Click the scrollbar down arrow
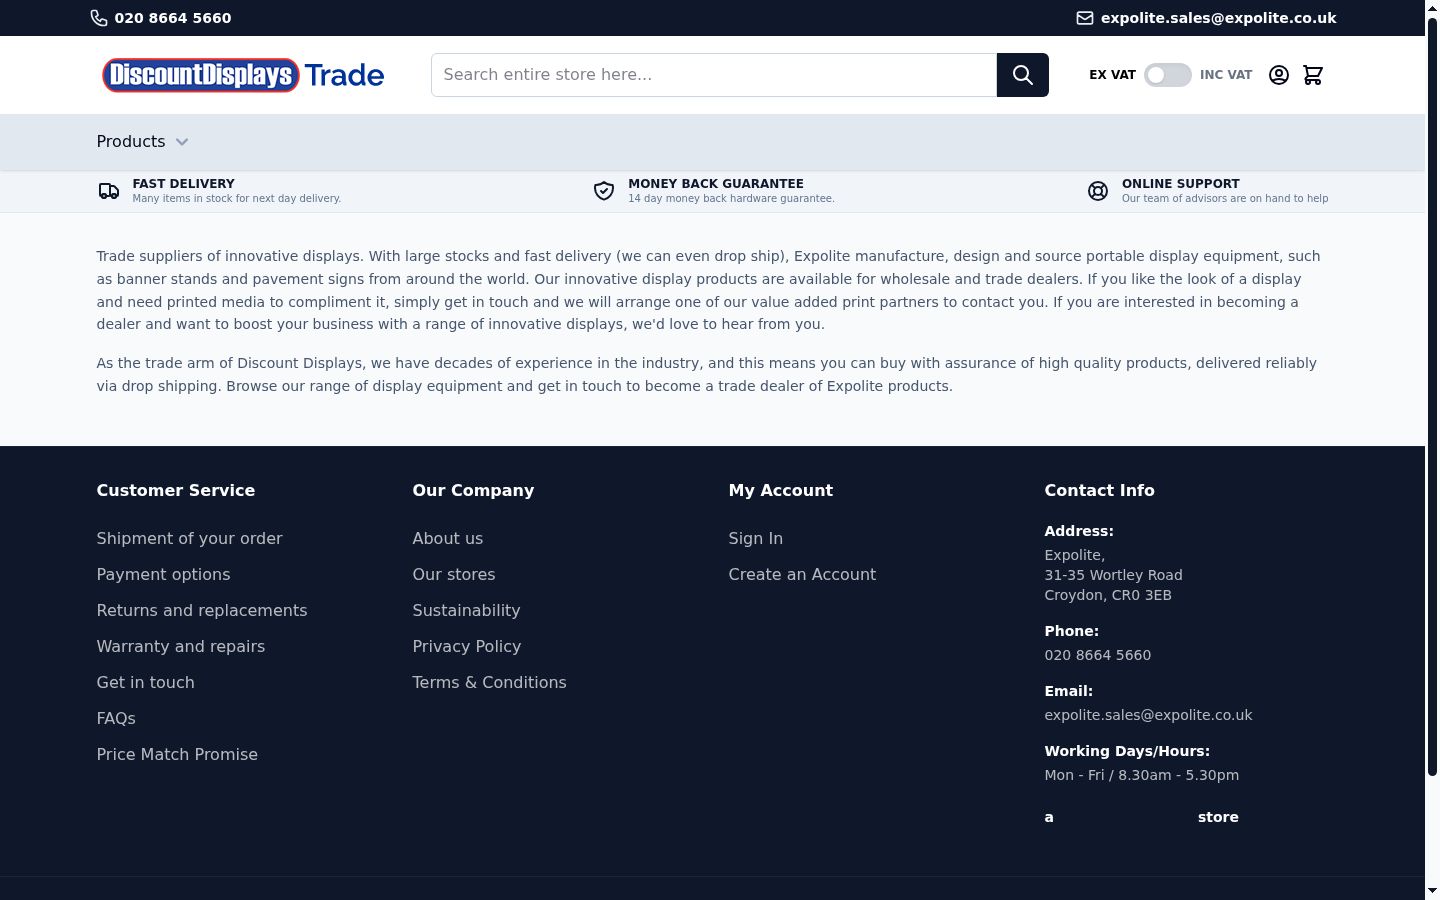1440x900 pixels. pos(1432,891)
